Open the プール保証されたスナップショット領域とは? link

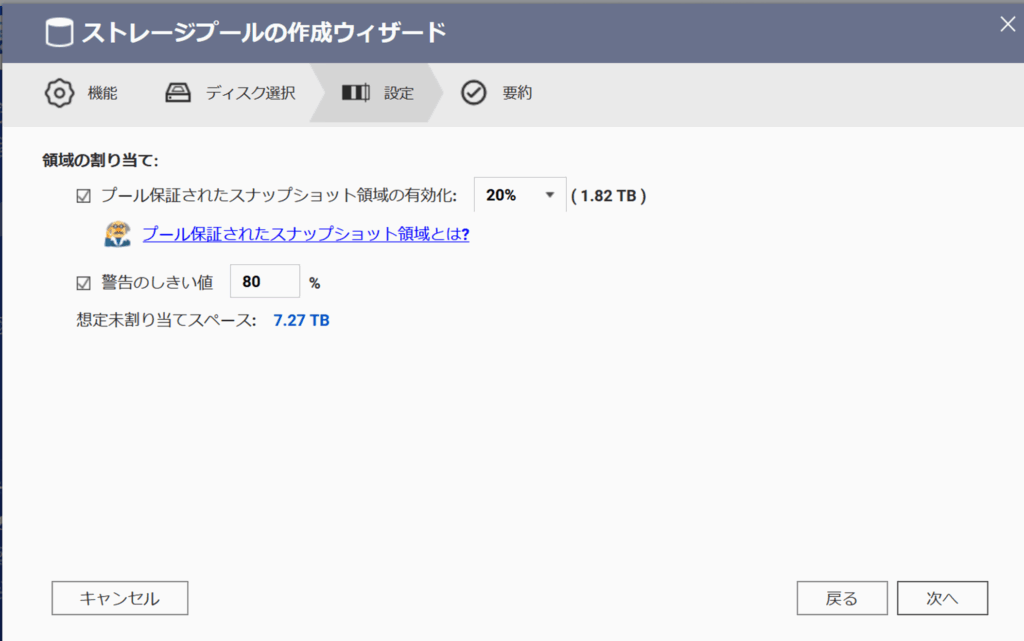[306, 234]
